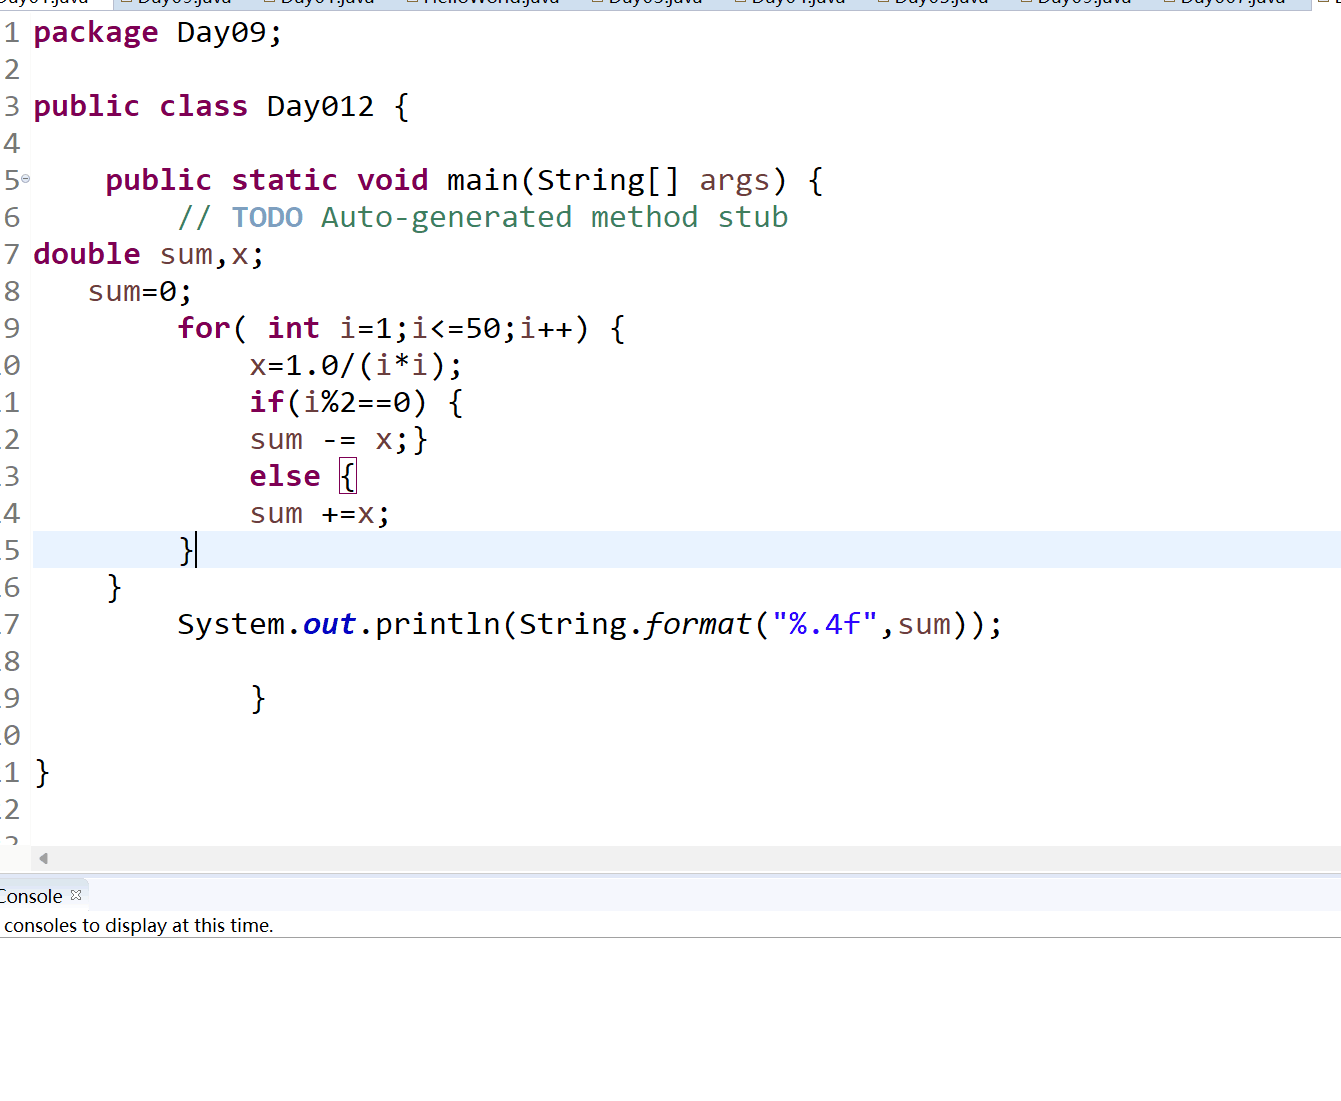The width and height of the screenshot is (1341, 1101).
Task: Click the line number beside 'double sum,x;'
Action: pos(11,255)
